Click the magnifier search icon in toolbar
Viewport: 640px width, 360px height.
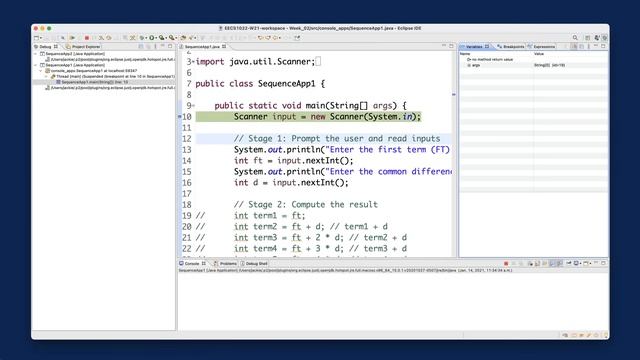[575, 38]
